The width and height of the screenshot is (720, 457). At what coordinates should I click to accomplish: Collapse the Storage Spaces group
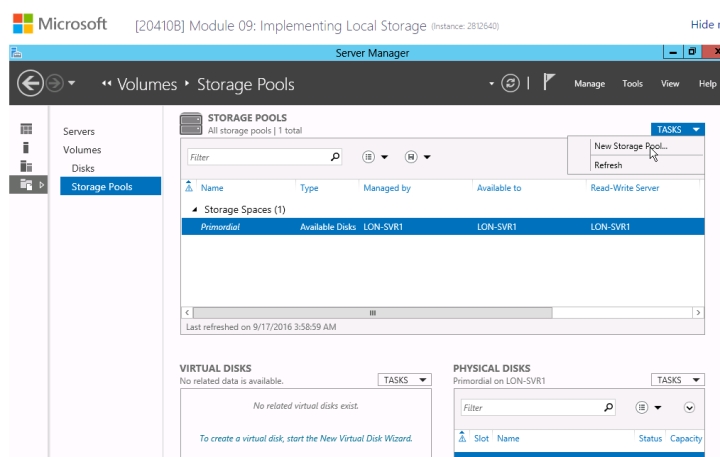point(194,210)
